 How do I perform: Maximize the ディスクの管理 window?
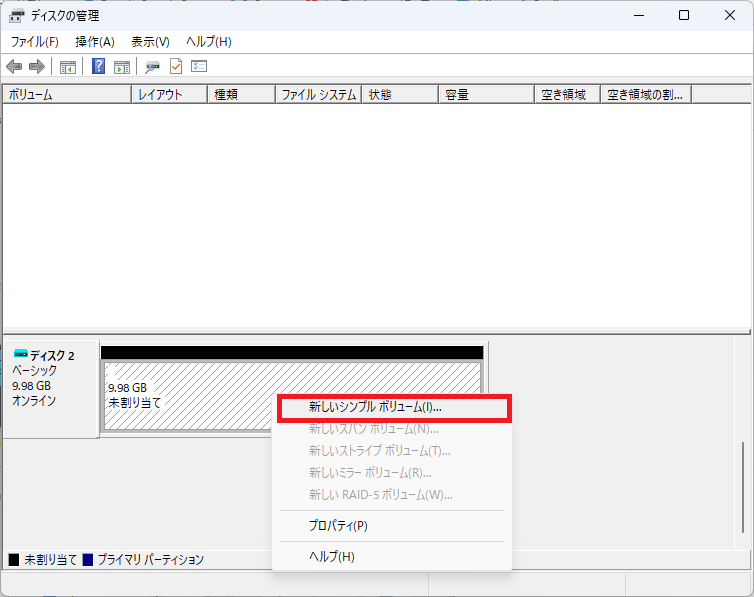point(684,15)
